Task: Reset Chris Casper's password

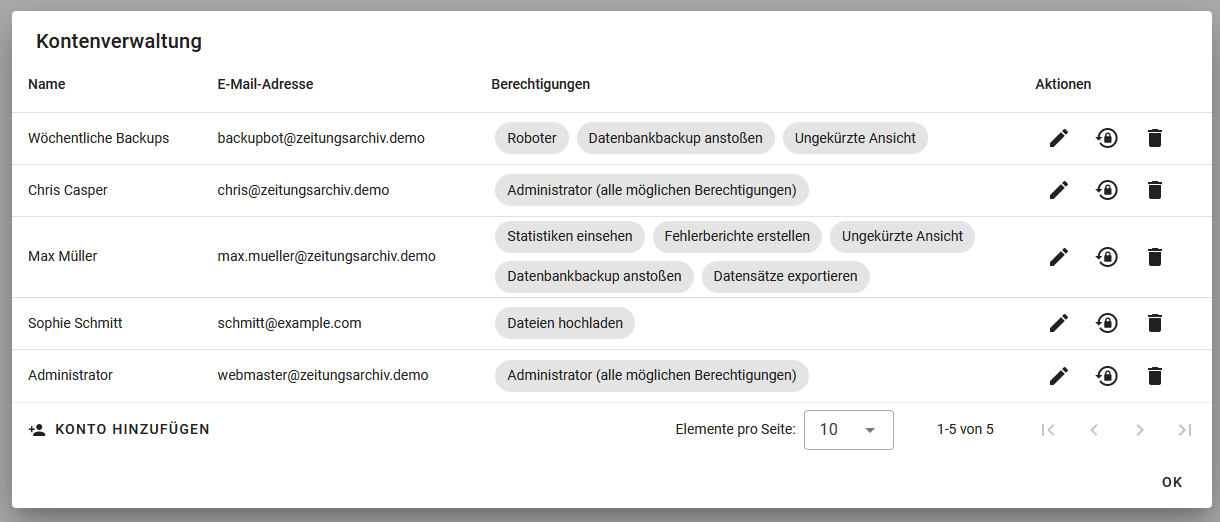Action: [x=1107, y=190]
